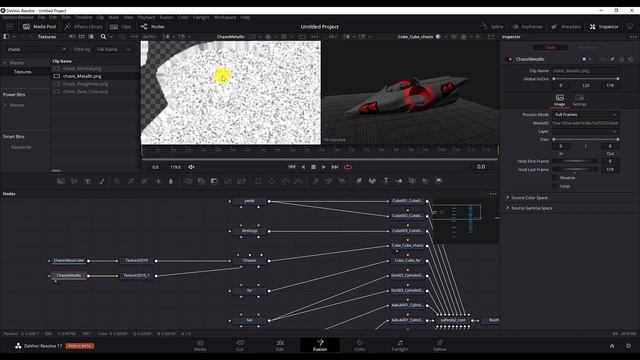The height and width of the screenshot is (360, 640).
Task: Open the Nodes panel options menu
Action: tap(493, 194)
